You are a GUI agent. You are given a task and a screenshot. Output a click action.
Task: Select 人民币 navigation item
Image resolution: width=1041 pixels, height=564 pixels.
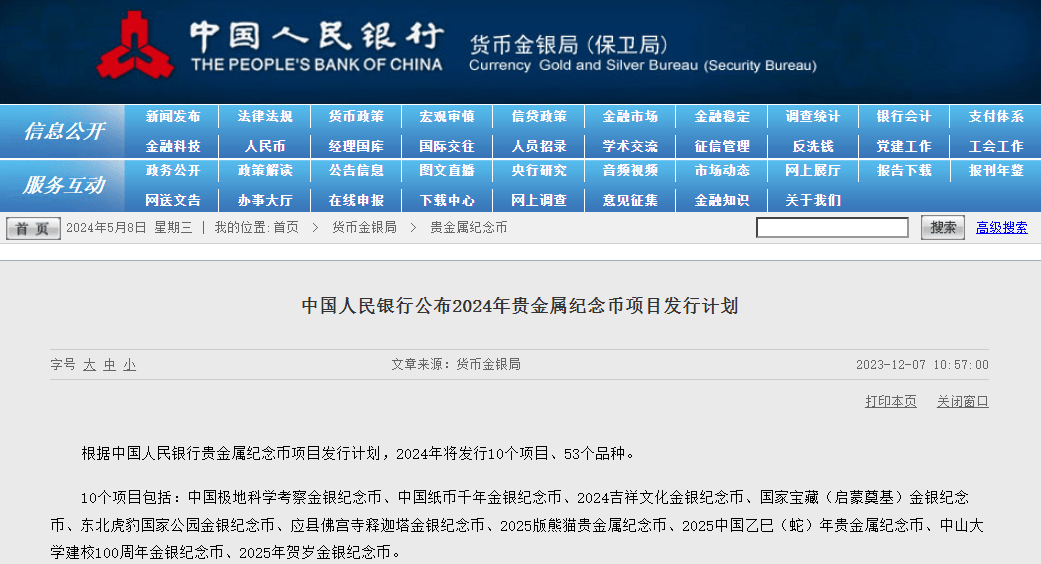click(x=265, y=146)
